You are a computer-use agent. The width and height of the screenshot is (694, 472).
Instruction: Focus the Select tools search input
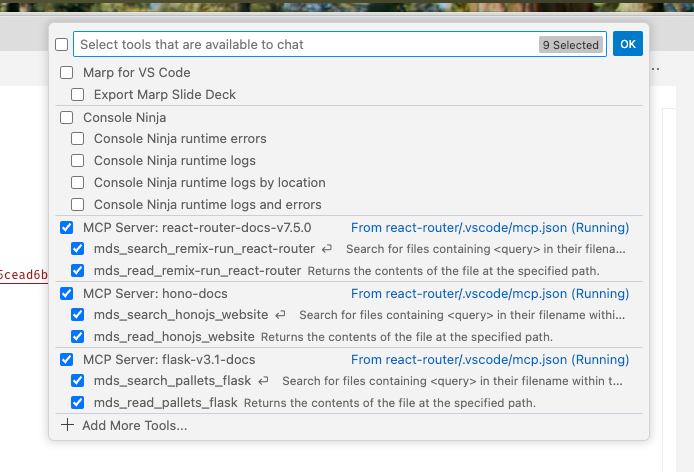[300, 45]
